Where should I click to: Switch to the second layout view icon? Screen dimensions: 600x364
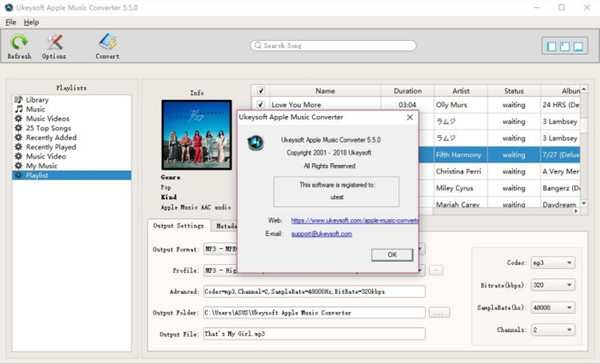(565, 47)
